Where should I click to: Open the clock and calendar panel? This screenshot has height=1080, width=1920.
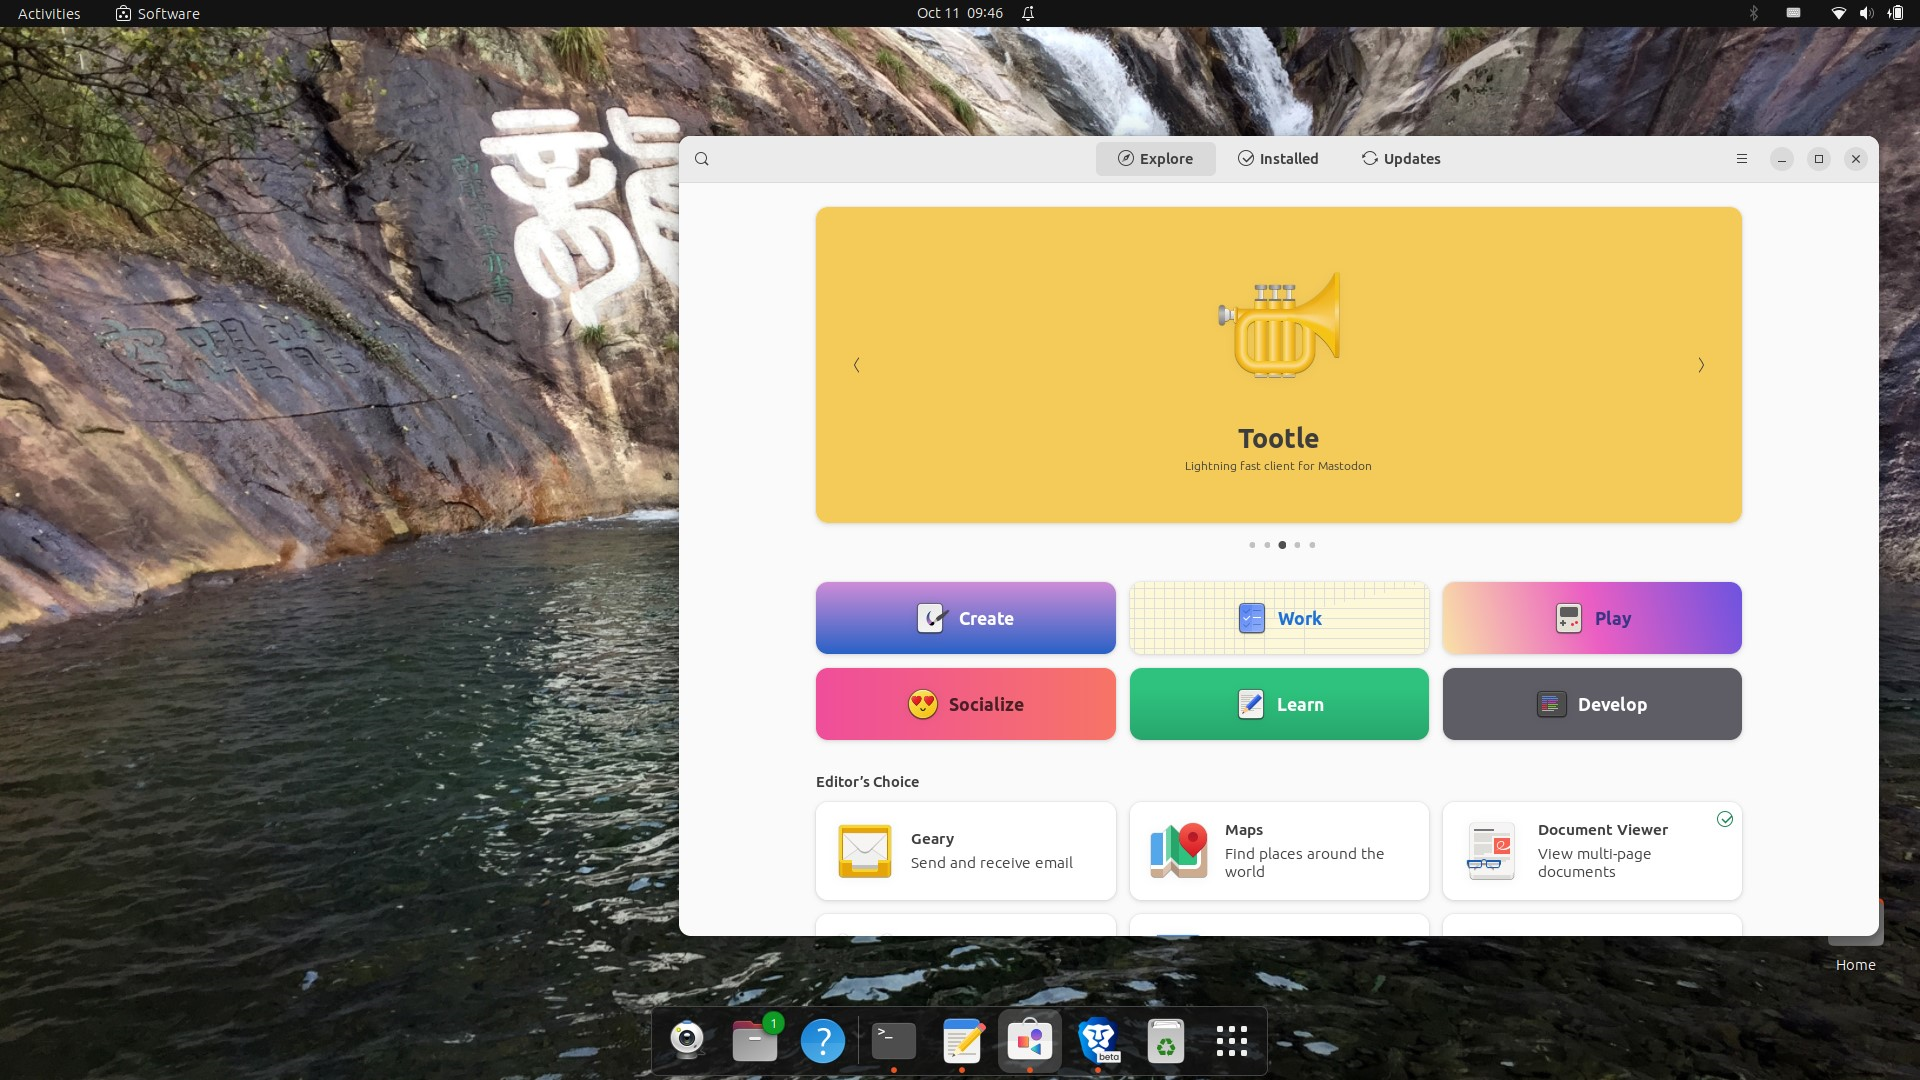959,13
